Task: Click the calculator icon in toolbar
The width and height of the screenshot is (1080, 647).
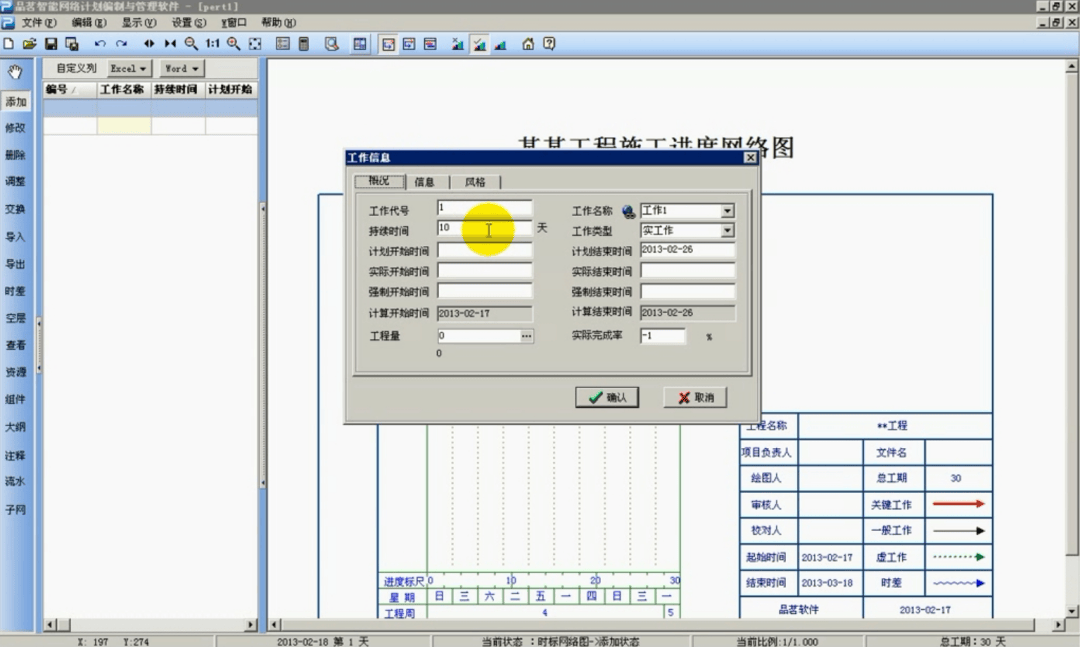Action: [304, 44]
